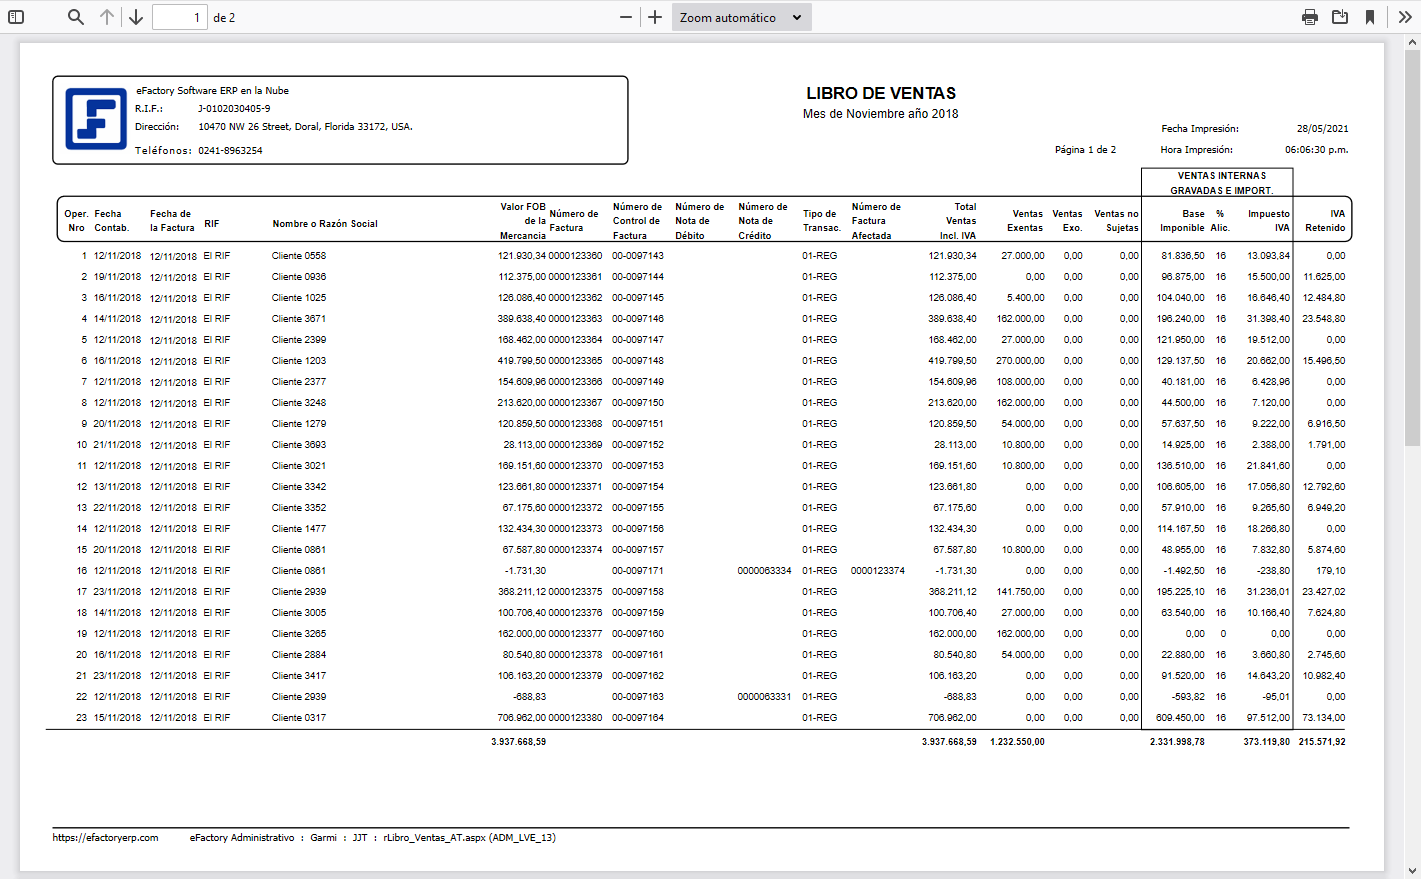The width and height of the screenshot is (1421, 879).
Task: Open the Zoom automático dropdown
Action: (741, 17)
